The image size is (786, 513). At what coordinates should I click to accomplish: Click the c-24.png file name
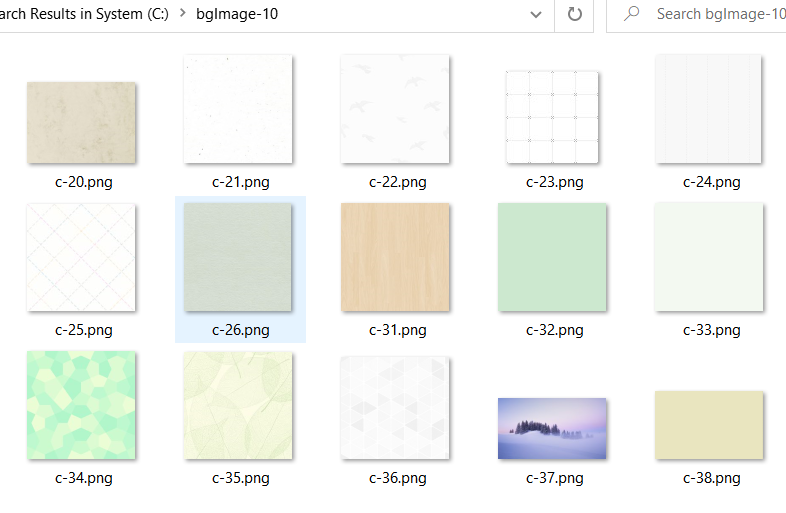point(711,182)
